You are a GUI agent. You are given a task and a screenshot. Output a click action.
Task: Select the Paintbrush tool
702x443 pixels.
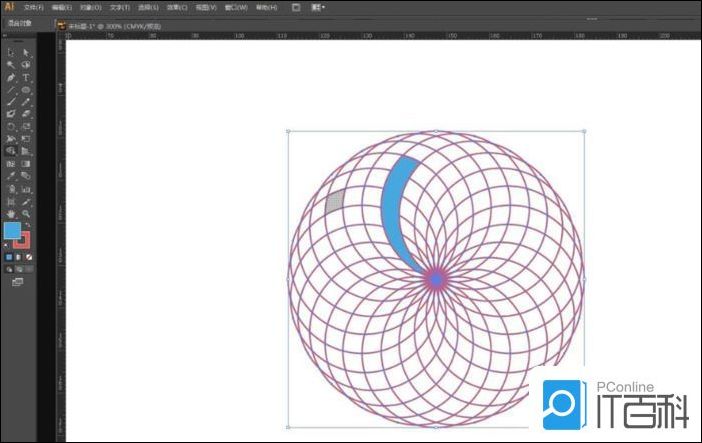11,101
